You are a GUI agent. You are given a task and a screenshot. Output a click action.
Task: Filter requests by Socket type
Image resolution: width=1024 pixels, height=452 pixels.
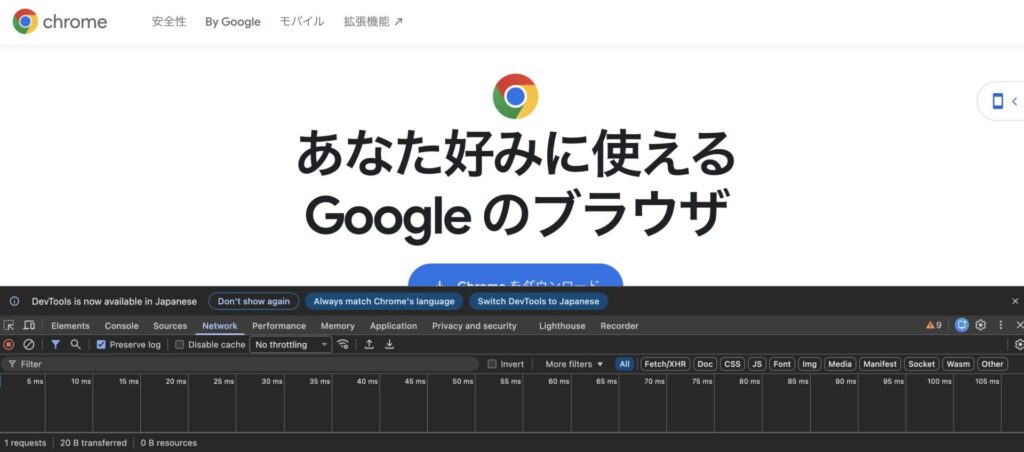pos(921,364)
